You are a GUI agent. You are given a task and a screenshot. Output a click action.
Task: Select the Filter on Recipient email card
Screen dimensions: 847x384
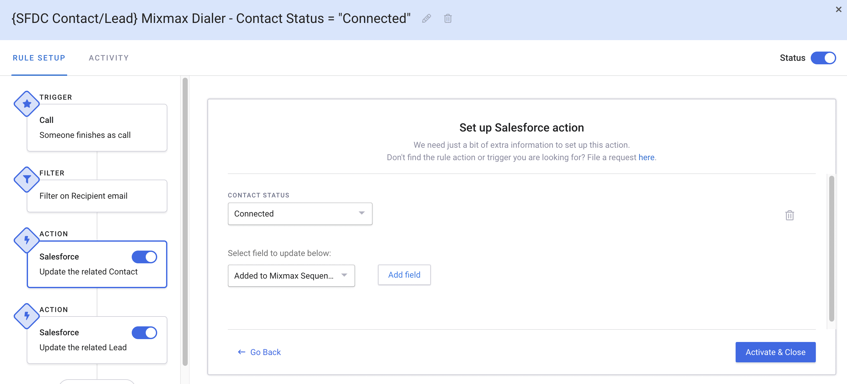[97, 196]
